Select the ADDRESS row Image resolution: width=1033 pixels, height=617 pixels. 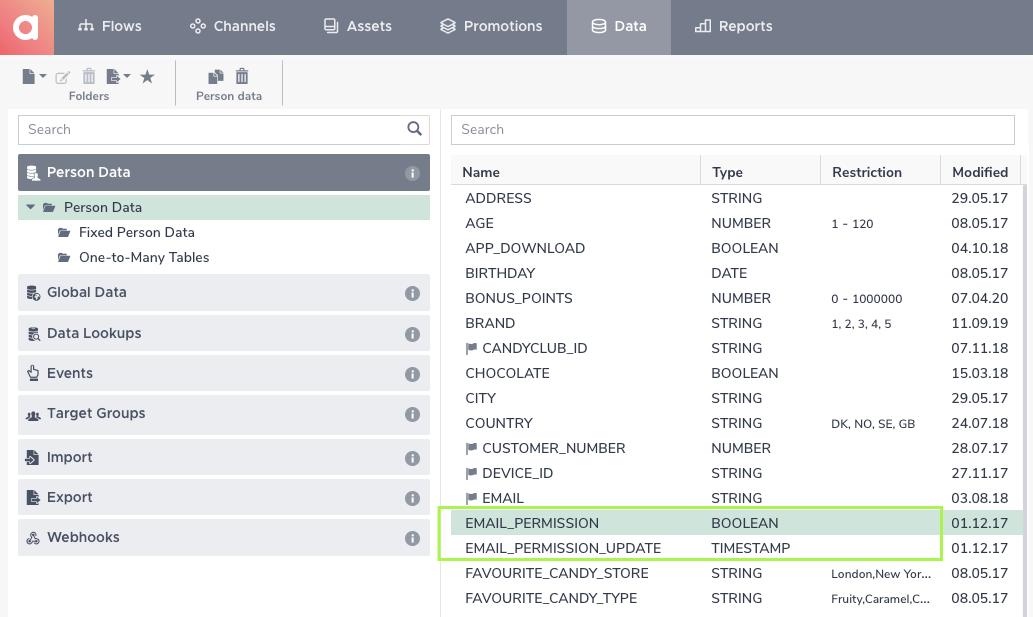click(x=737, y=198)
